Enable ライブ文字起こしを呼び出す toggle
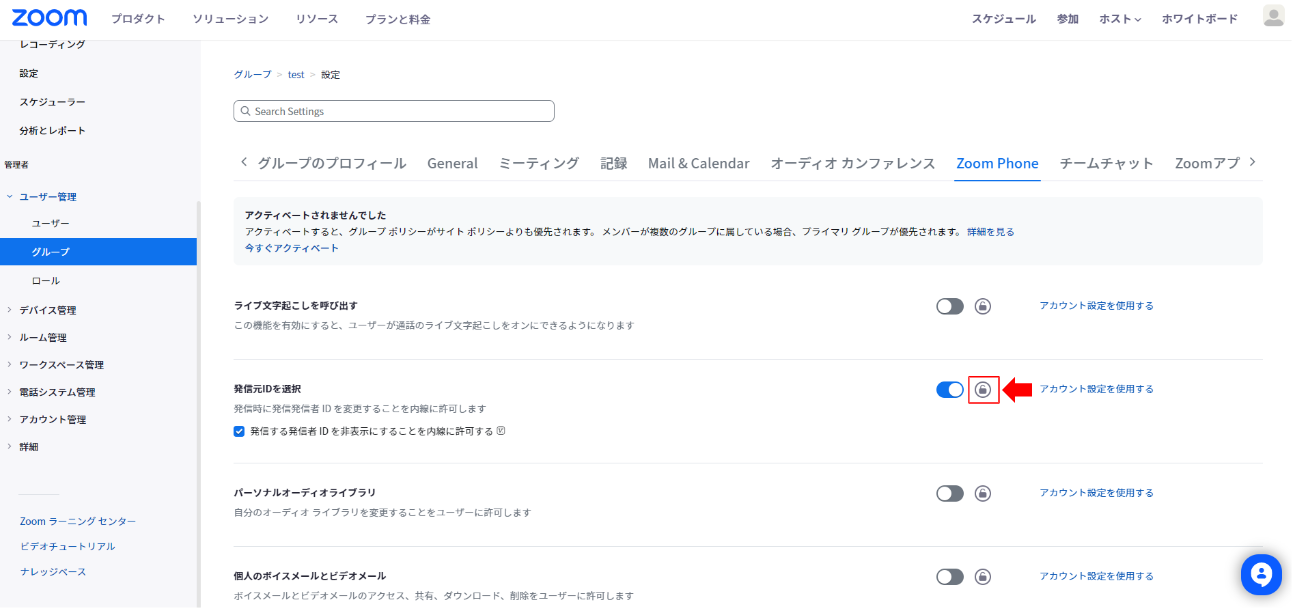The image size is (1297, 609). [950, 306]
